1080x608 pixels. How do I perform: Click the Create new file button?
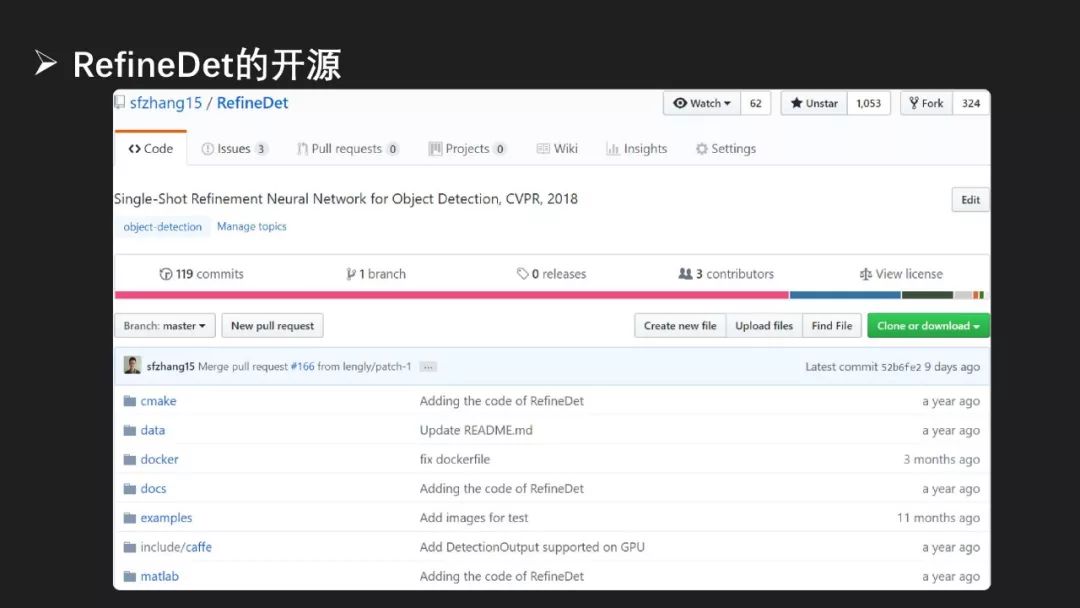(680, 326)
